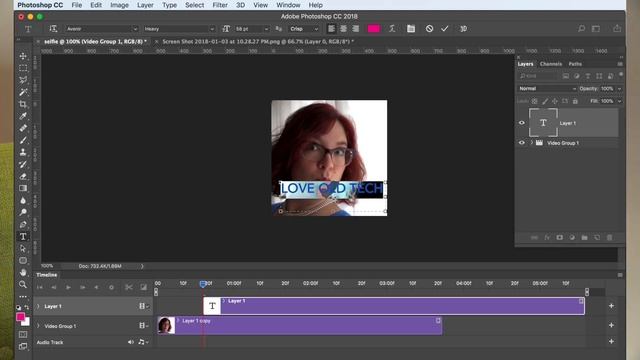Select the Pen tool

[x=23, y=224]
